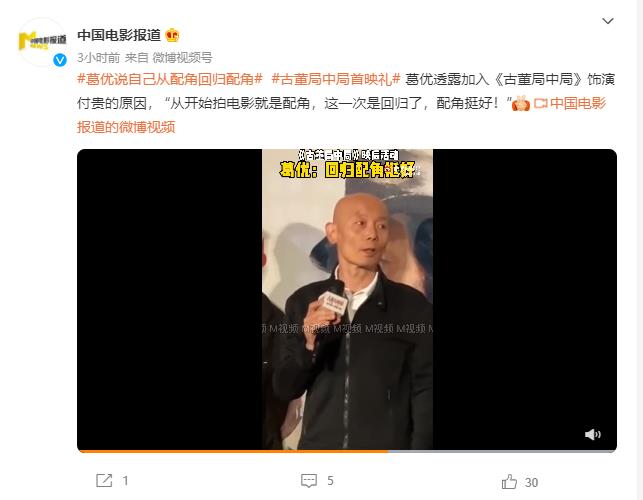The image size is (643, 500).
Task: Open hashtag #葛优说自己从配角回归配角#
Action: [170, 79]
